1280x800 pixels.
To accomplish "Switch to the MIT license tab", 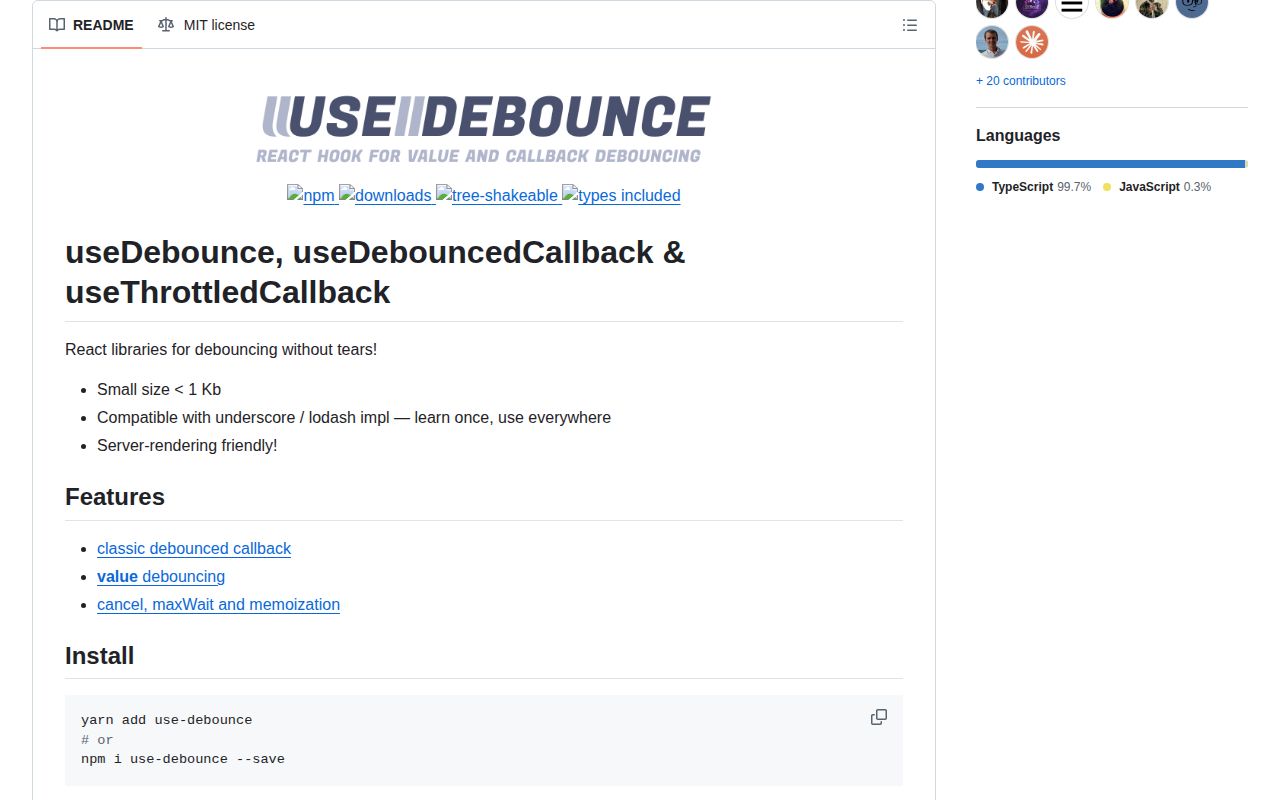I will pos(206,25).
